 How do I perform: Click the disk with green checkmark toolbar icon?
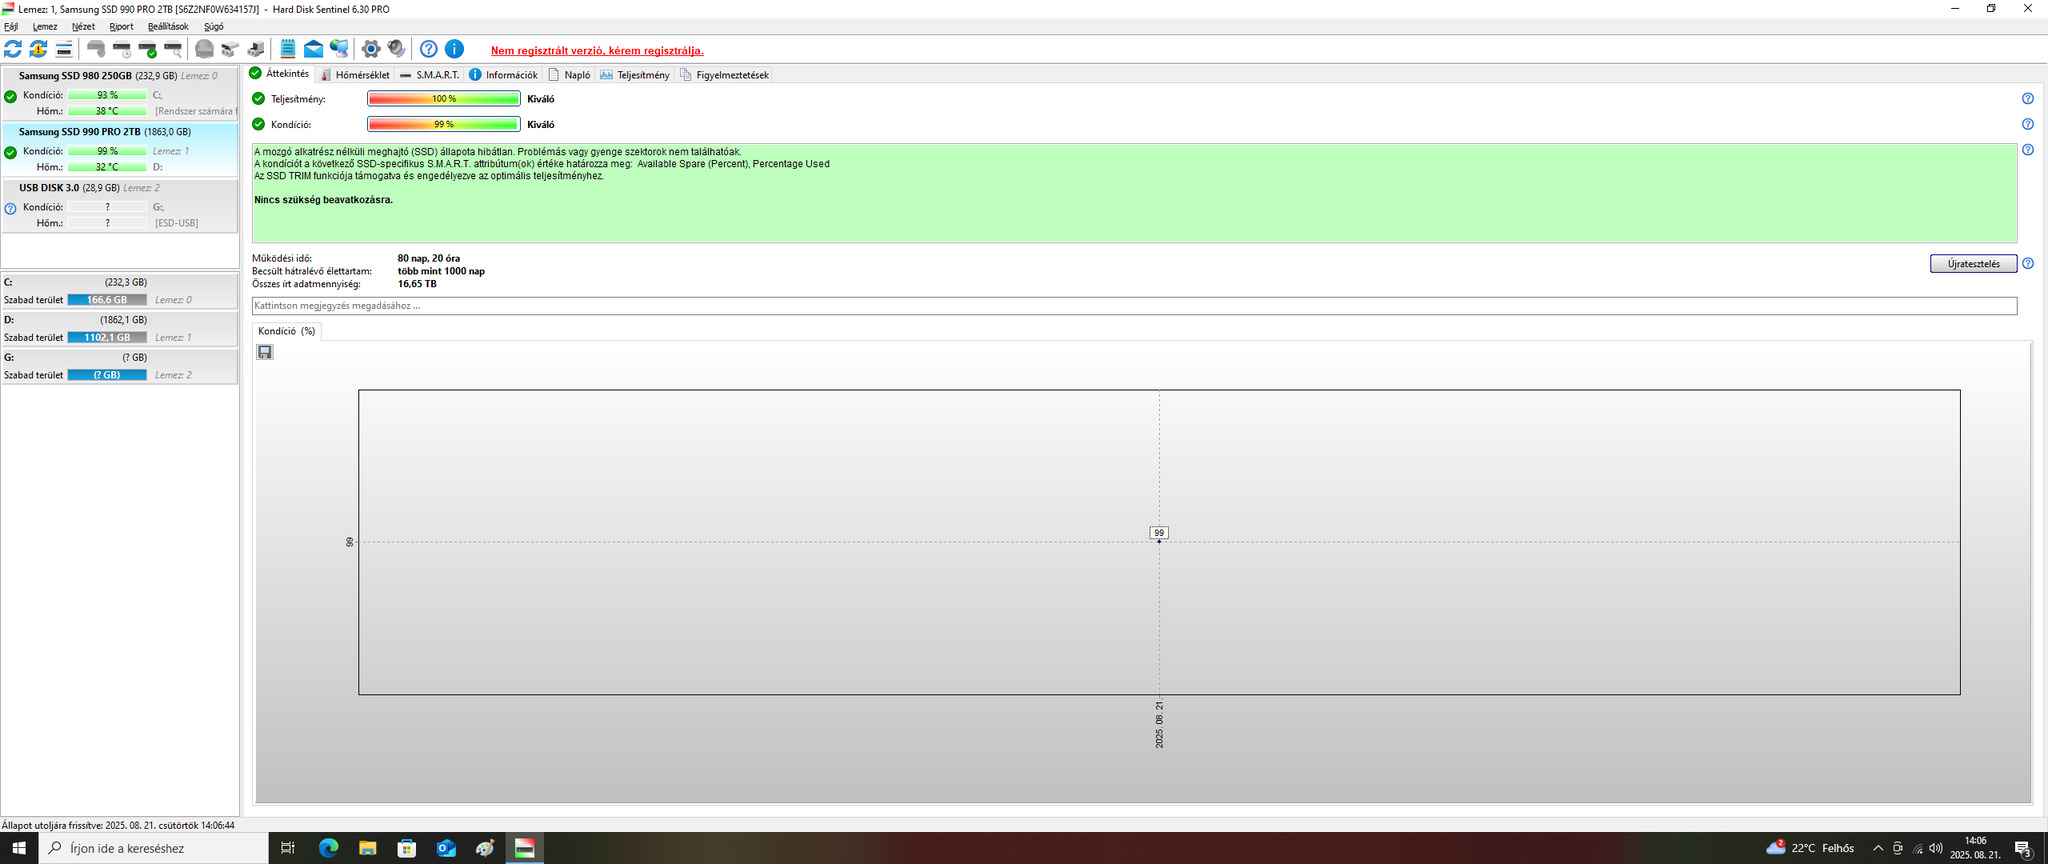tap(148, 49)
